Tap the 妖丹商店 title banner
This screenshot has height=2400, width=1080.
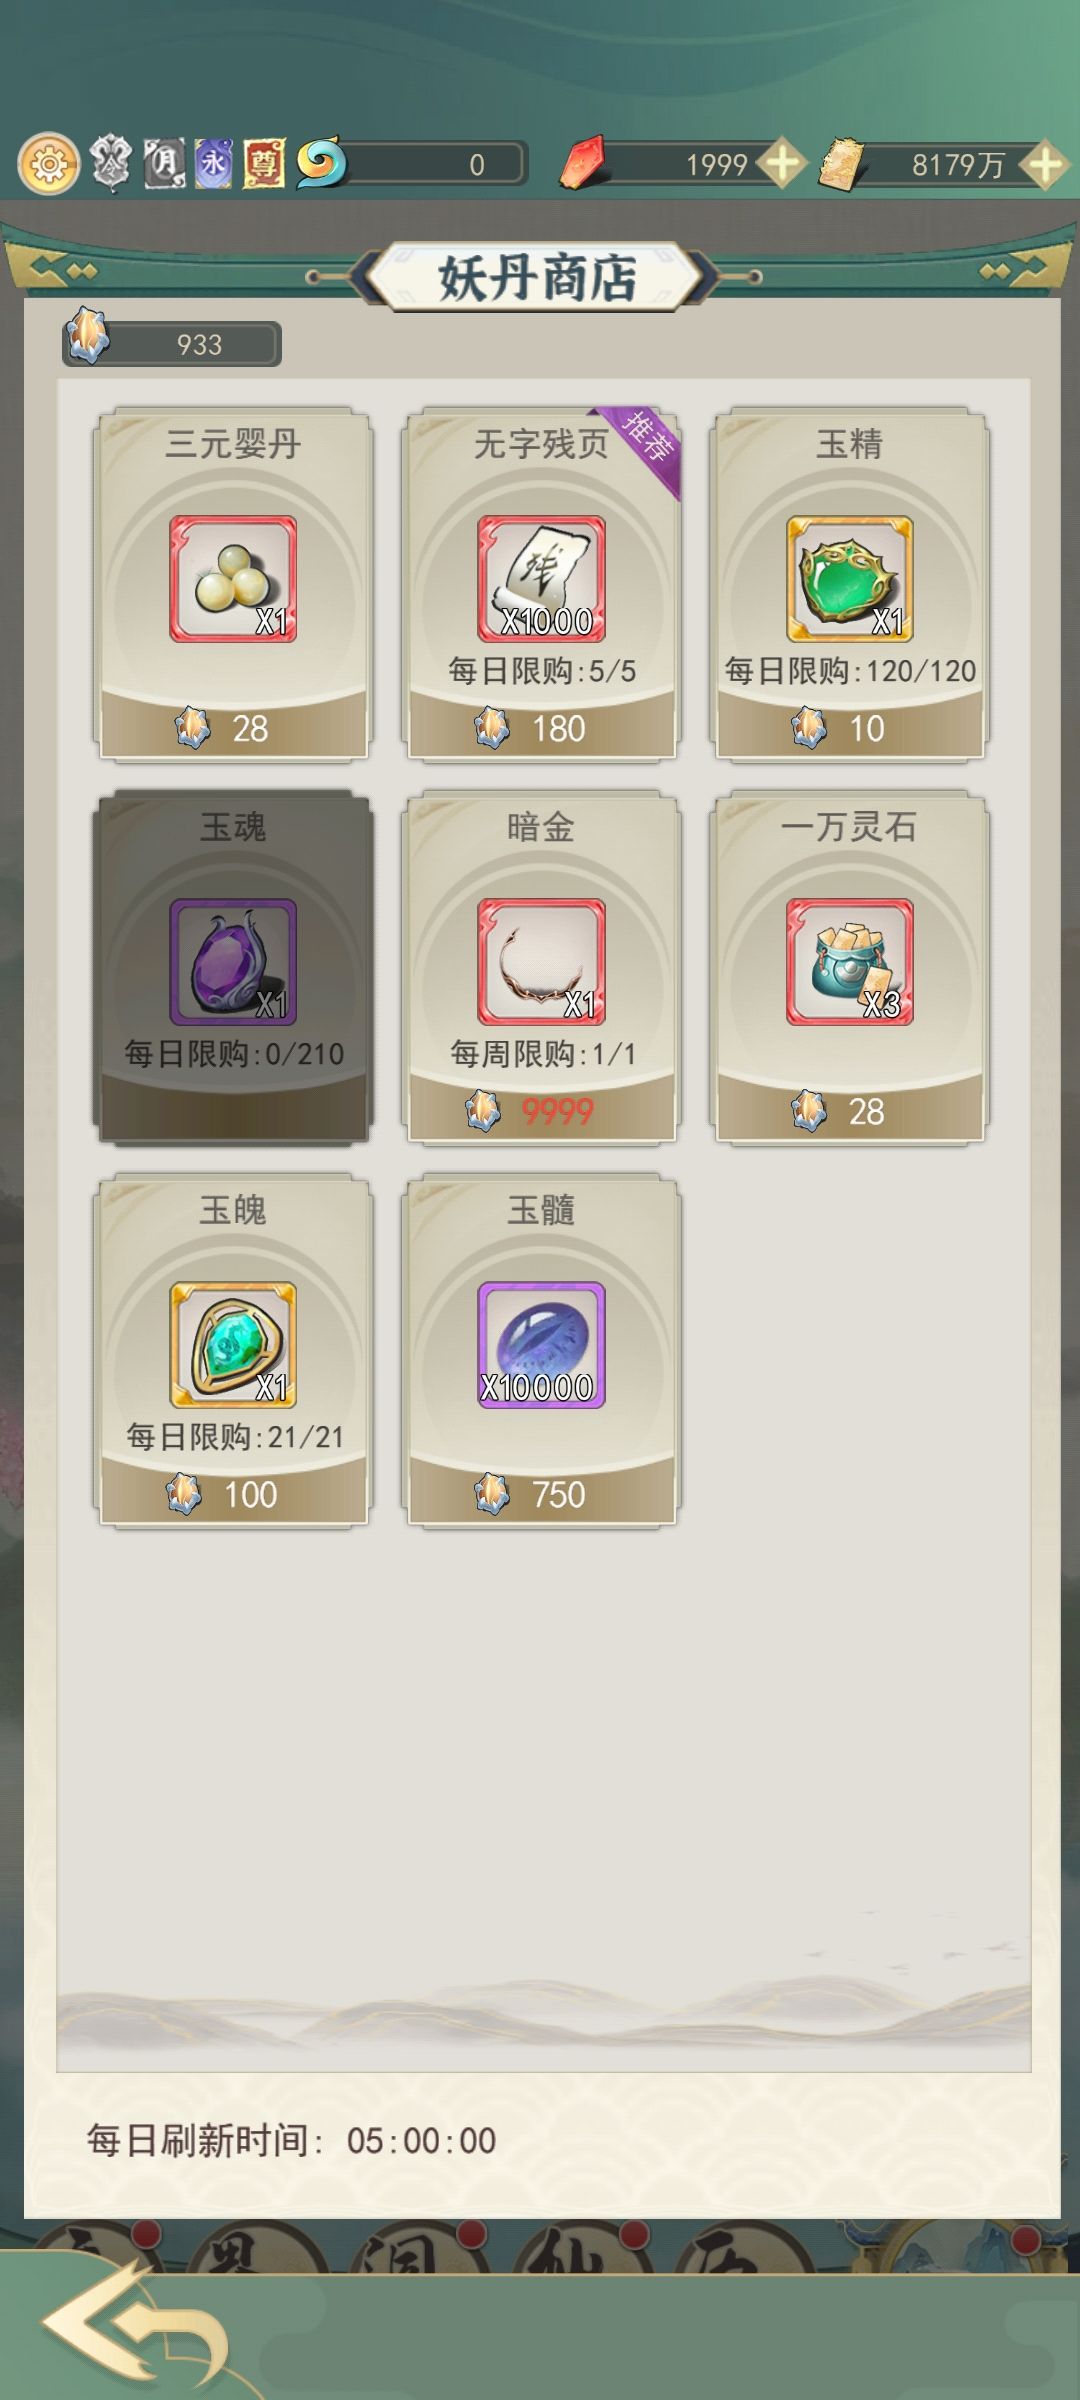(538, 277)
